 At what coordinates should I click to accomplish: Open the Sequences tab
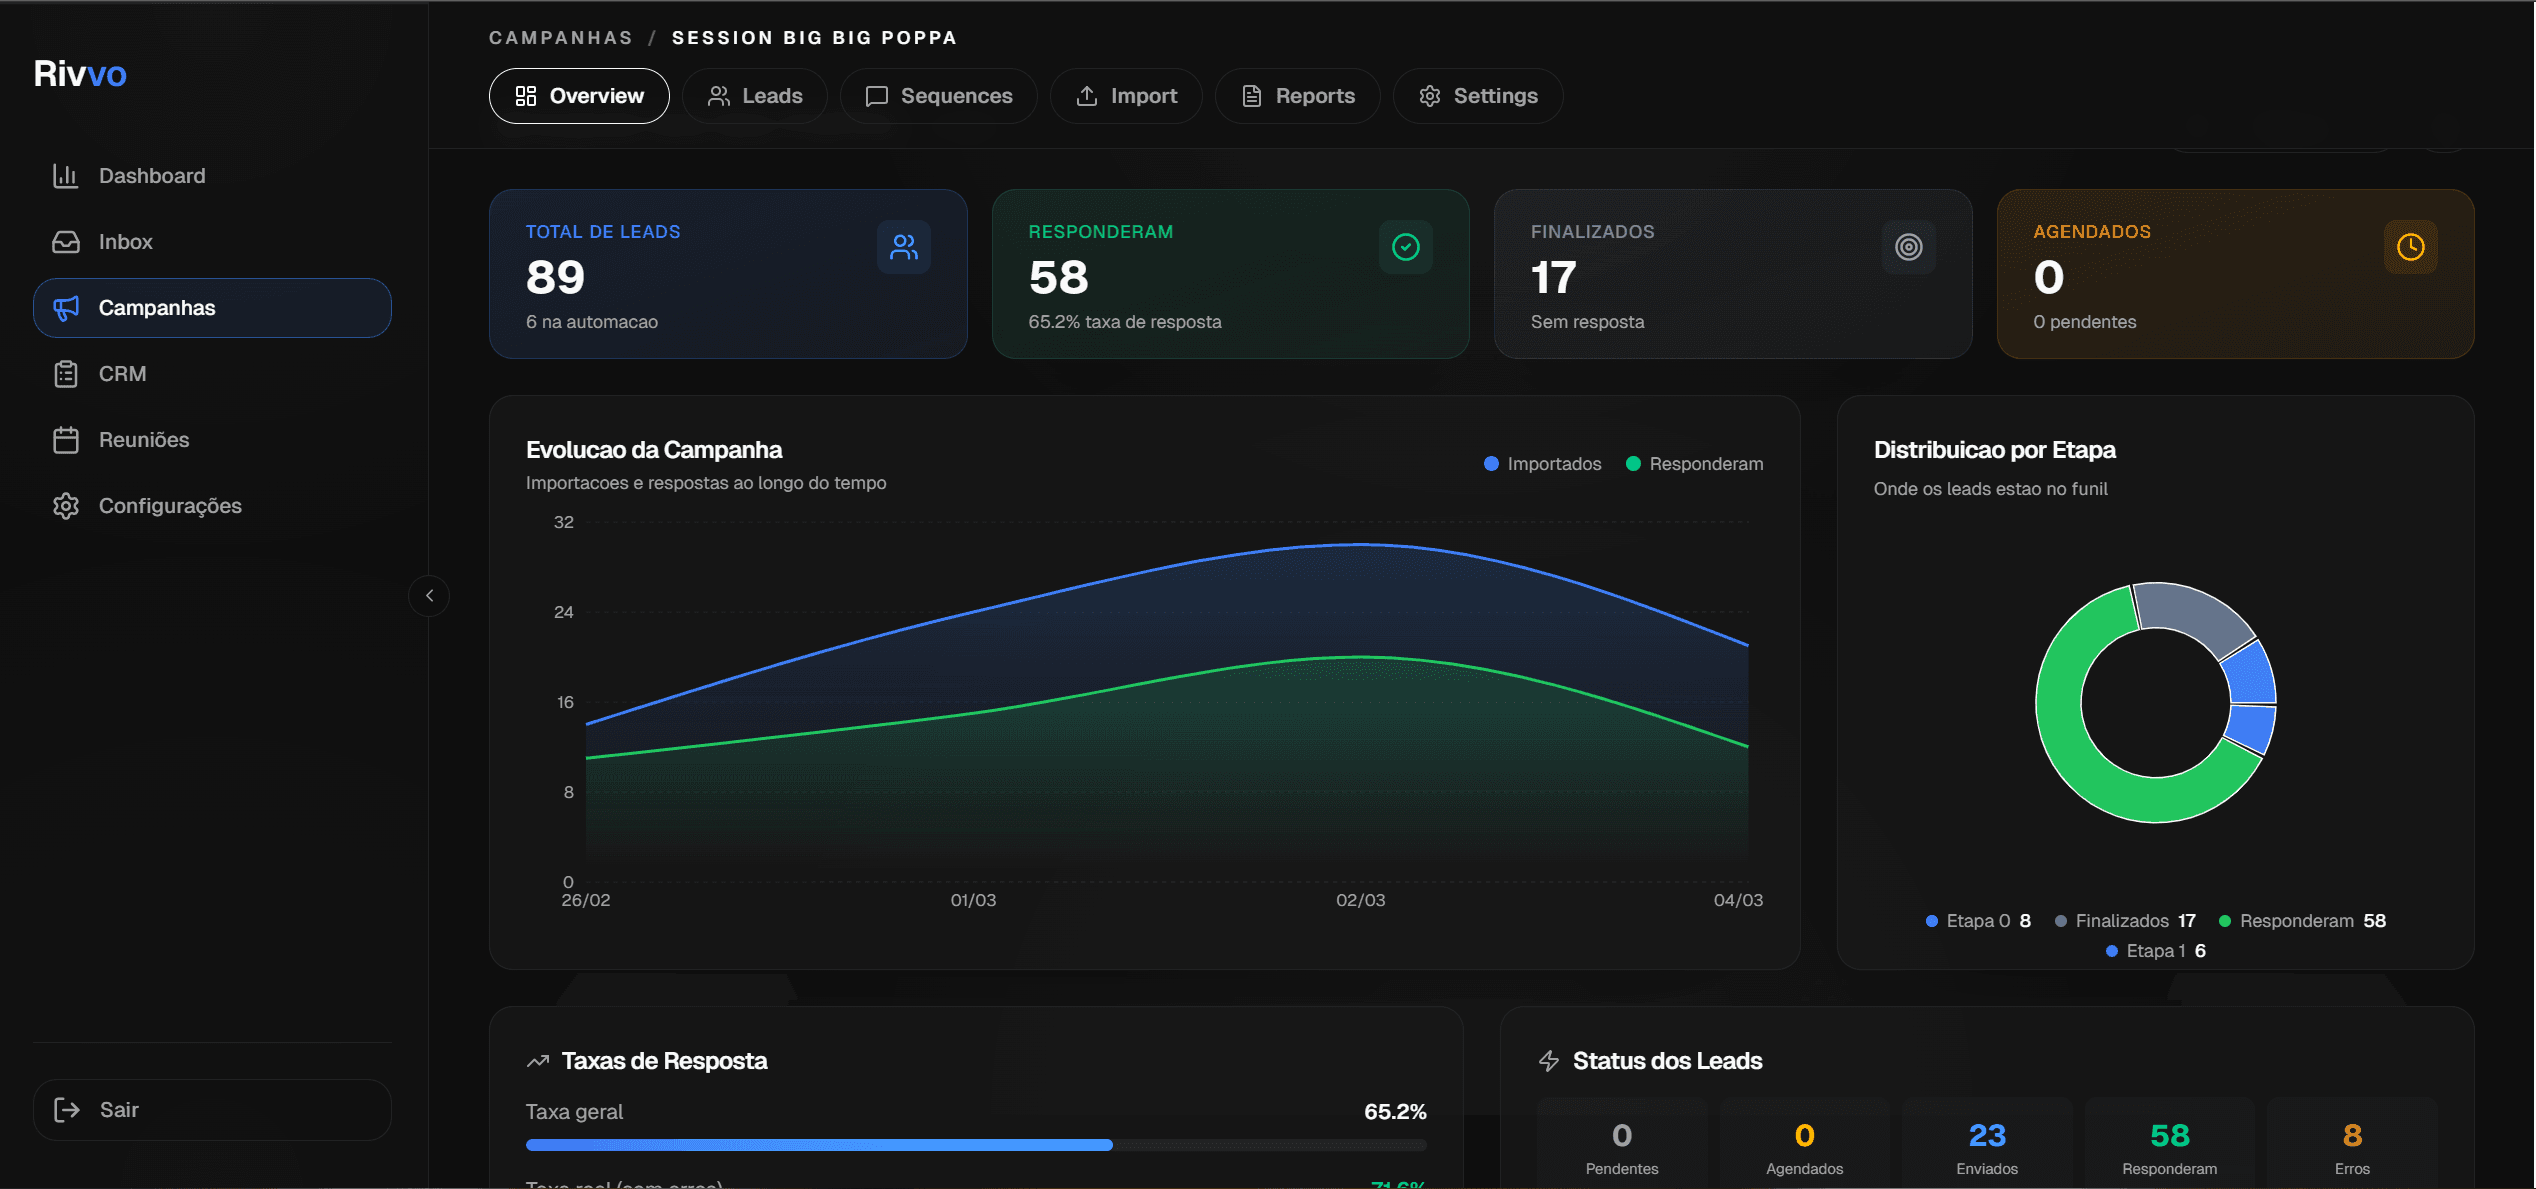(x=938, y=95)
